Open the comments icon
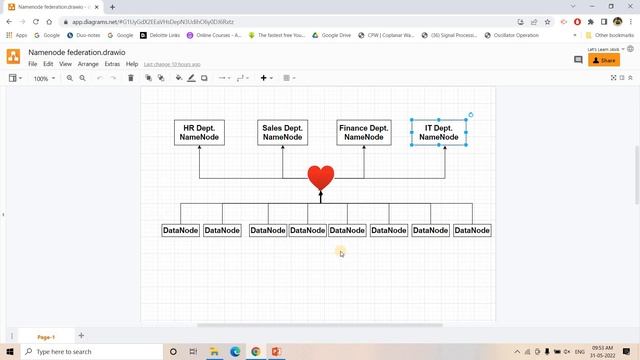 pos(578,60)
